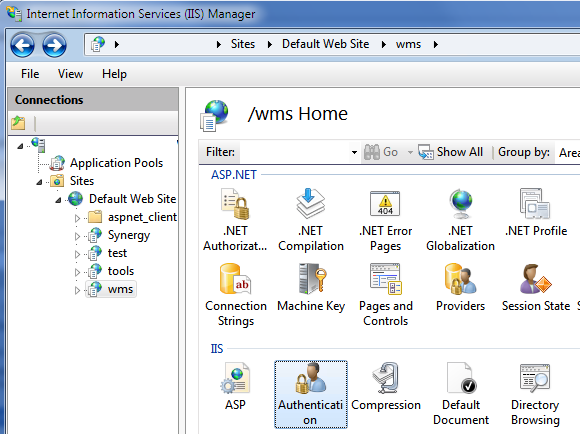Image resolution: width=580 pixels, height=434 pixels.
Task: Expand the wms tree node
Action: [x=77, y=290]
